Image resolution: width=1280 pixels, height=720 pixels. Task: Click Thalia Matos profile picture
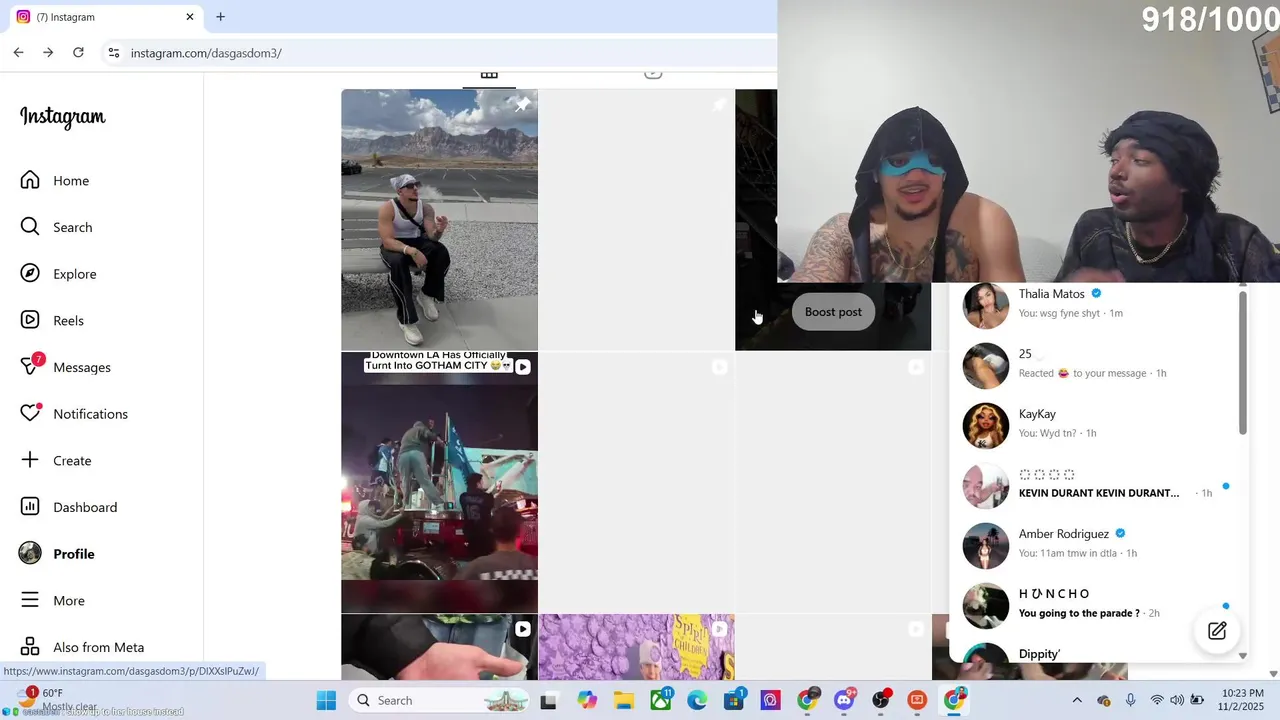tap(986, 306)
